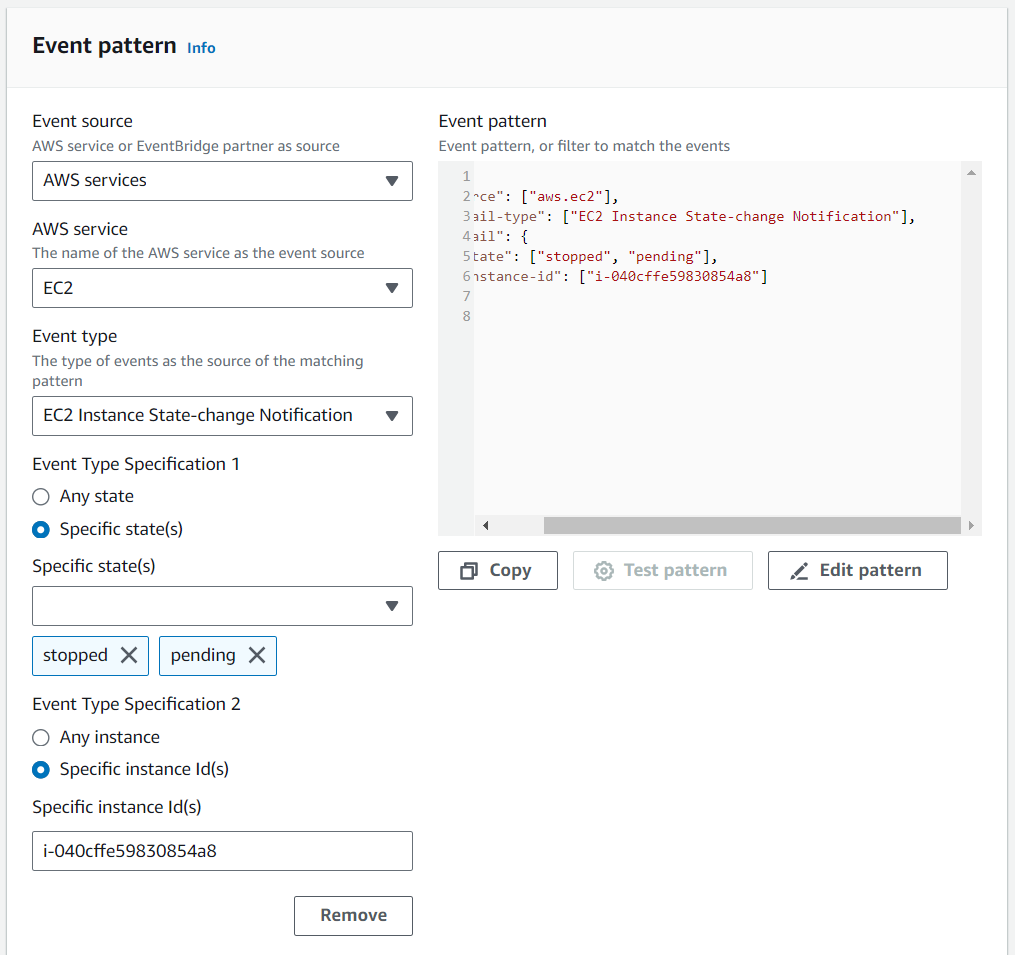Remove the pending state tag
The image size is (1015, 955).
click(x=257, y=655)
